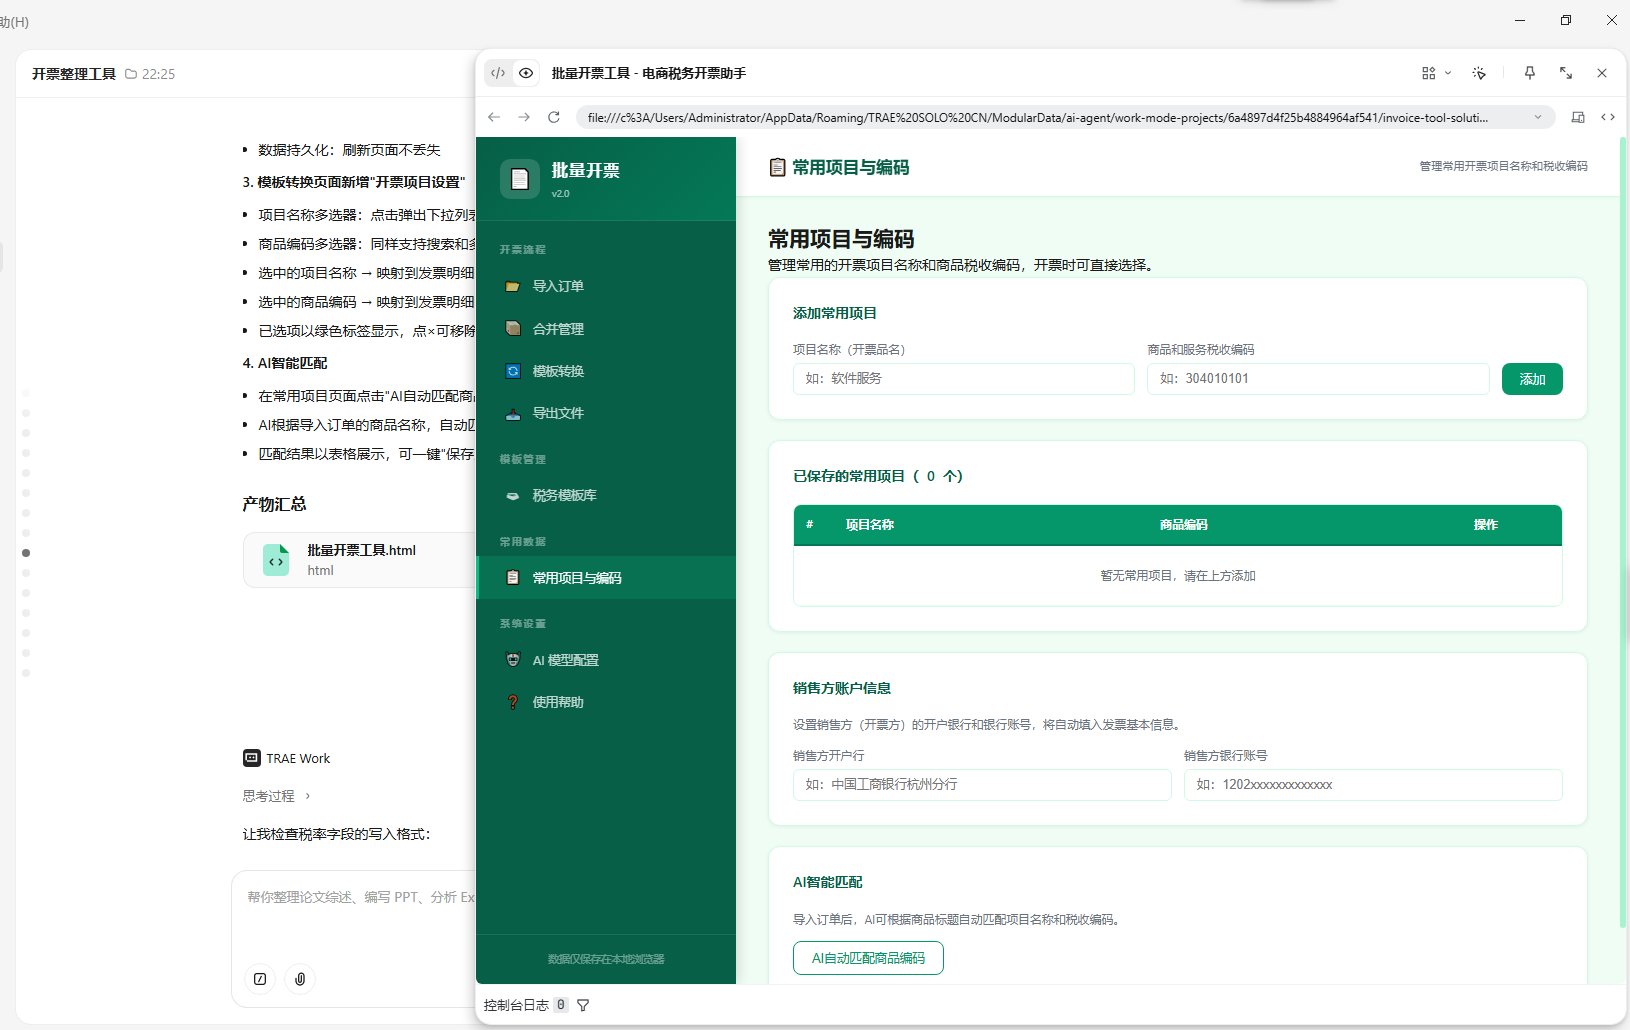
Task: Open 税务模板库 in the sidebar
Action: point(606,495)
